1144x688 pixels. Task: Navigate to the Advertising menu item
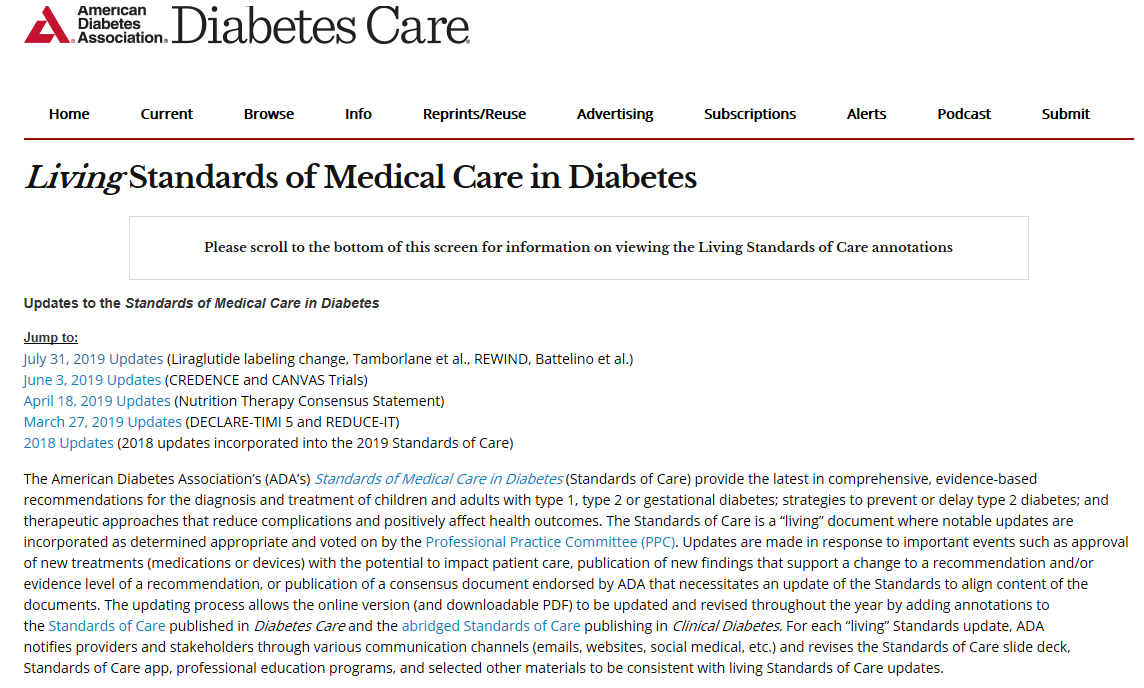point(615,114)
